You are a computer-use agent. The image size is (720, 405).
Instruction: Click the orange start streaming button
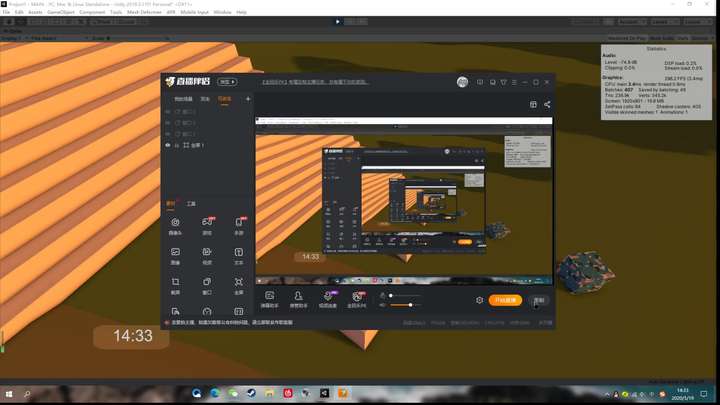pyautogui.click(x=505, y=300)
